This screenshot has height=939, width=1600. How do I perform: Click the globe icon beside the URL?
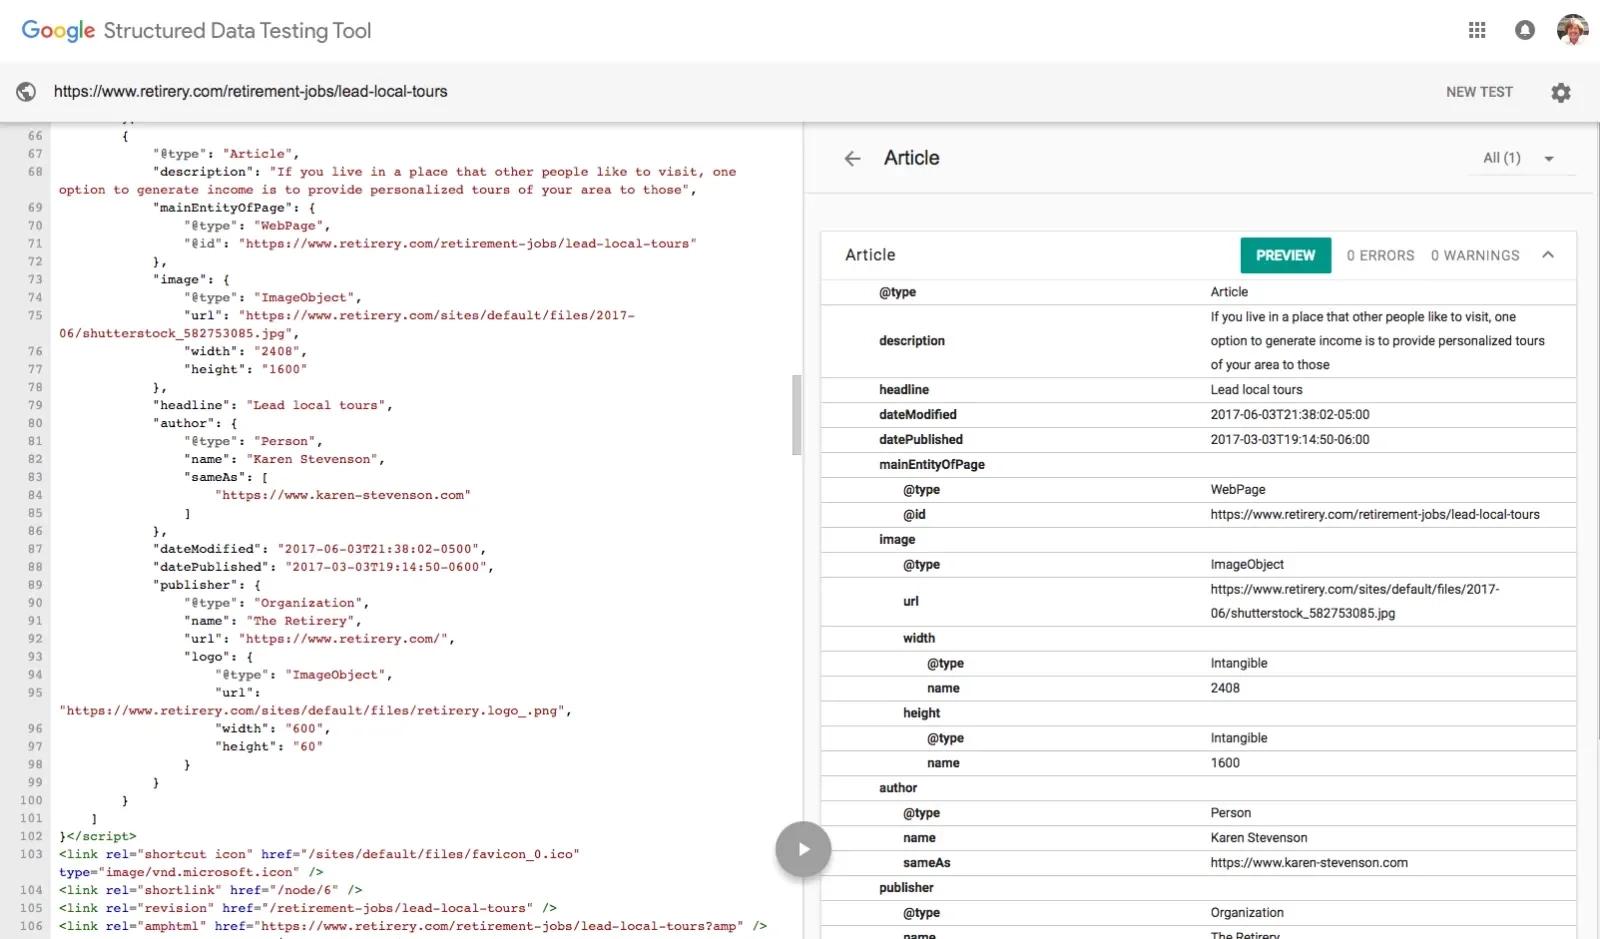[26, 92]
